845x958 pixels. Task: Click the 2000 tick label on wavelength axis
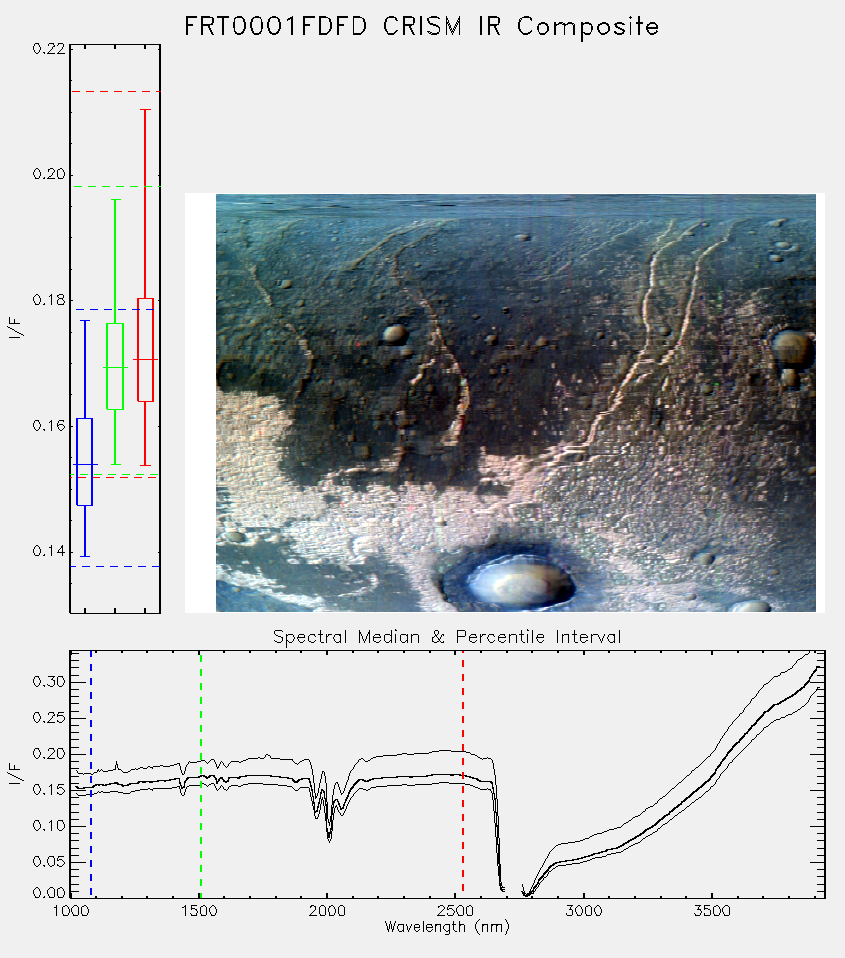coord(327,911)
